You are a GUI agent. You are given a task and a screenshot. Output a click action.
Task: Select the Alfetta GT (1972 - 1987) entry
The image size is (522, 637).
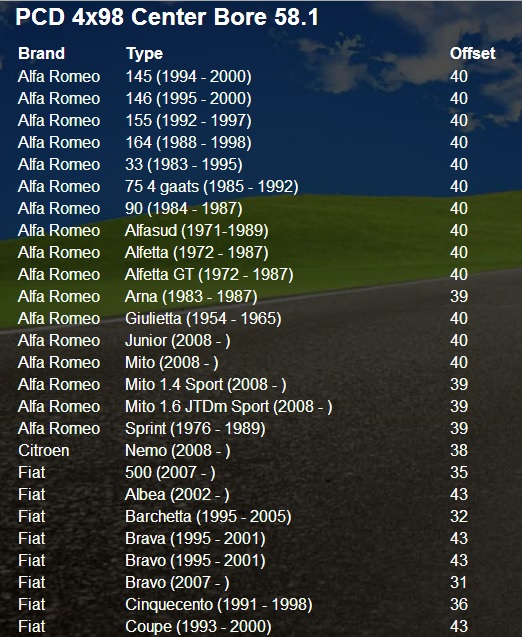coord(209,275)
